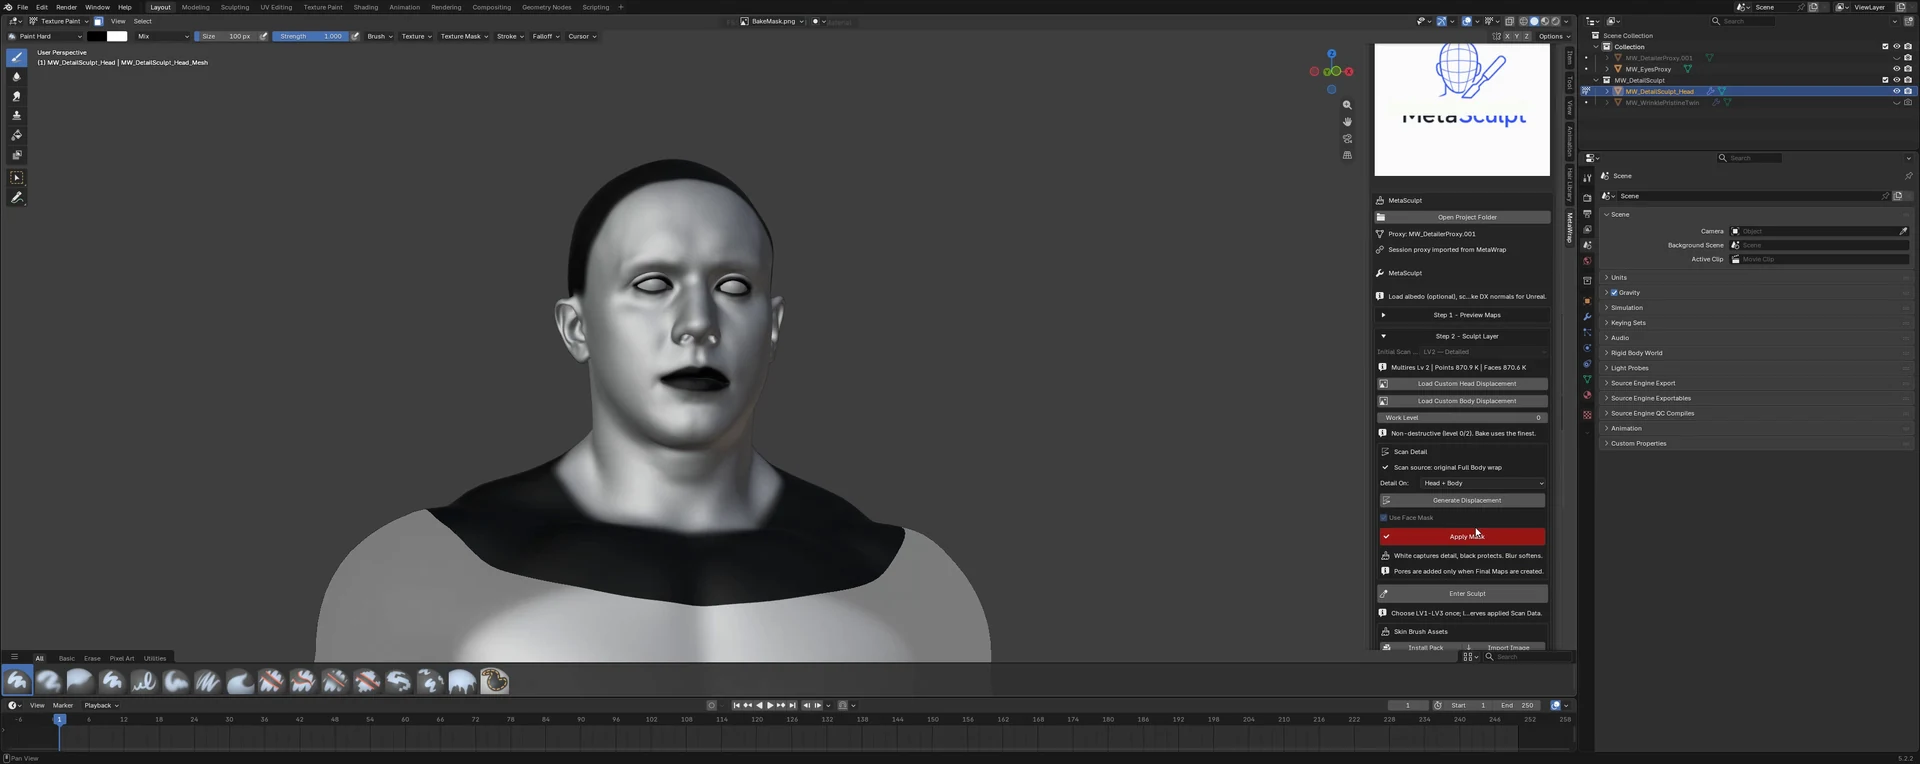Select the Soften tool (water drop icon)
Screen dimensions: 1920x764
pyautogui.click(x=17, y=77)
